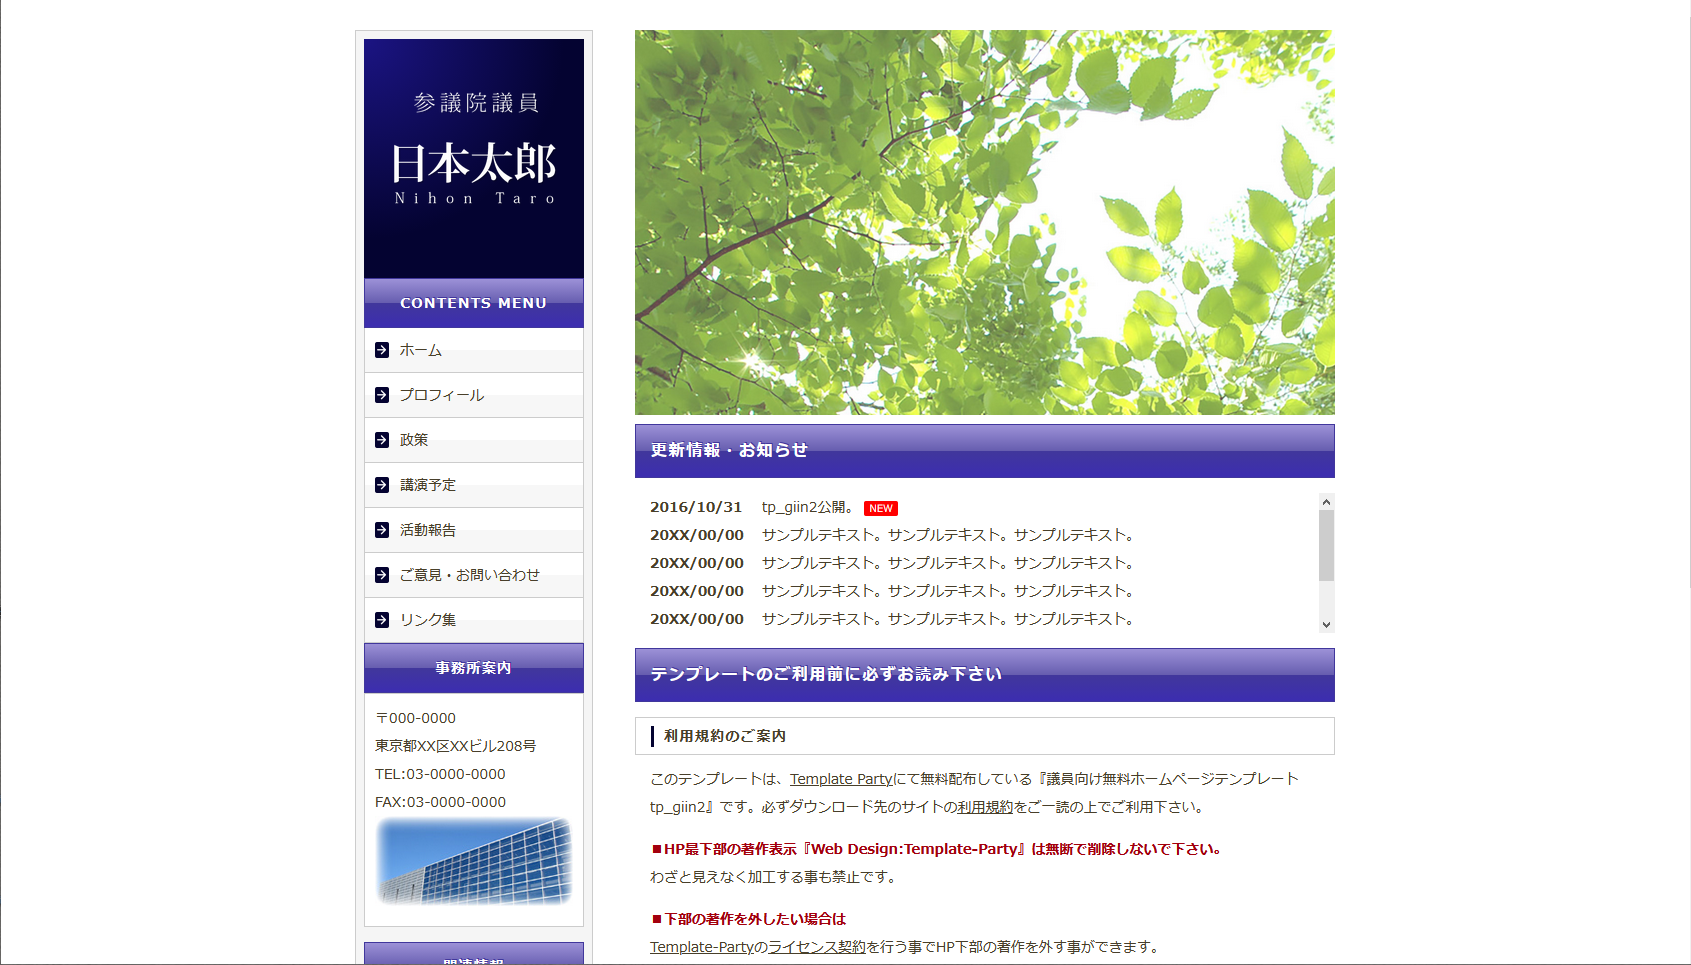
Task: Click the 利用規約のご案内 subheading
Action: (x=985, y=736)
